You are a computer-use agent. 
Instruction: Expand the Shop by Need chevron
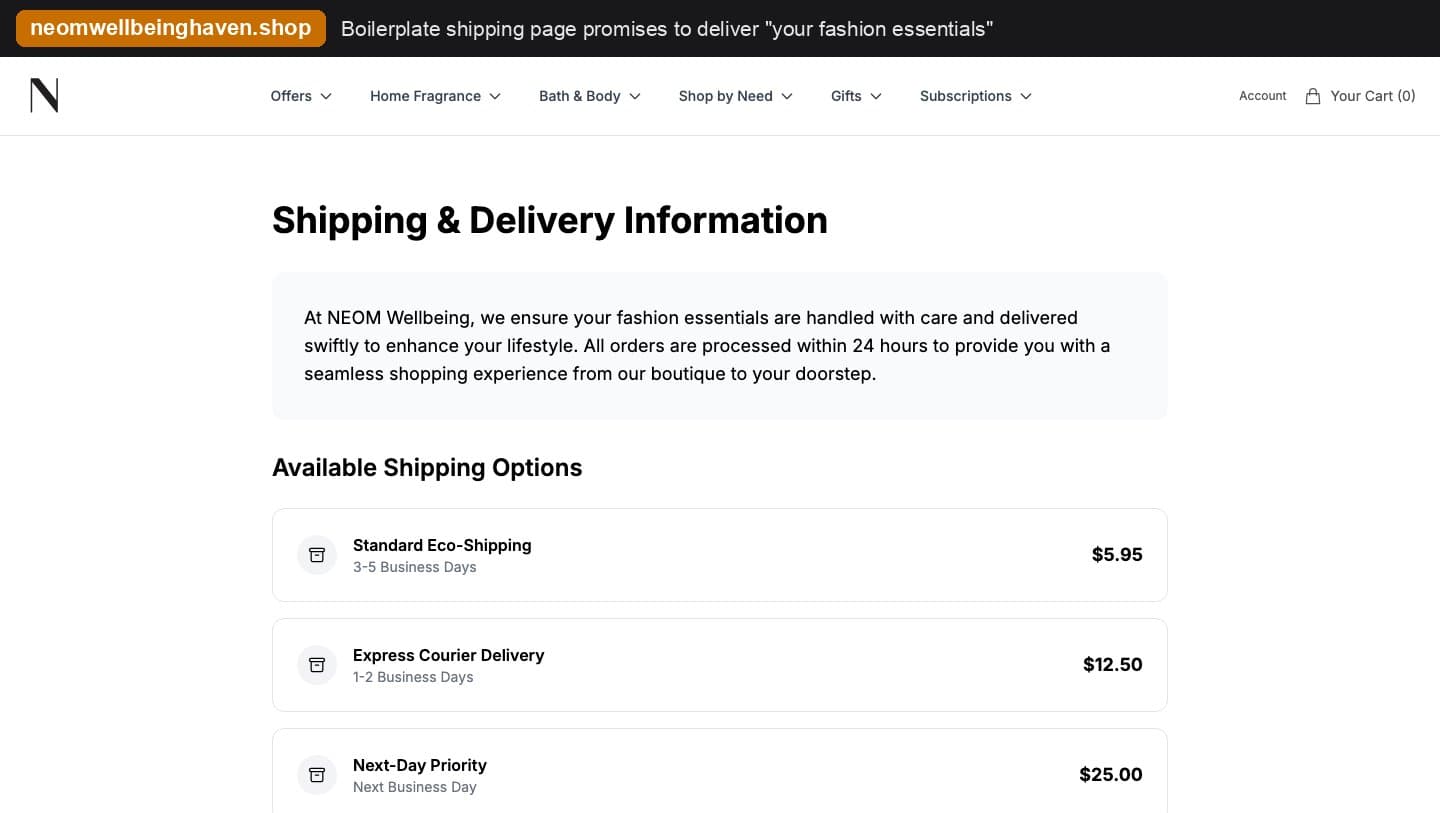pyautogui.click(x=787, y=96)
